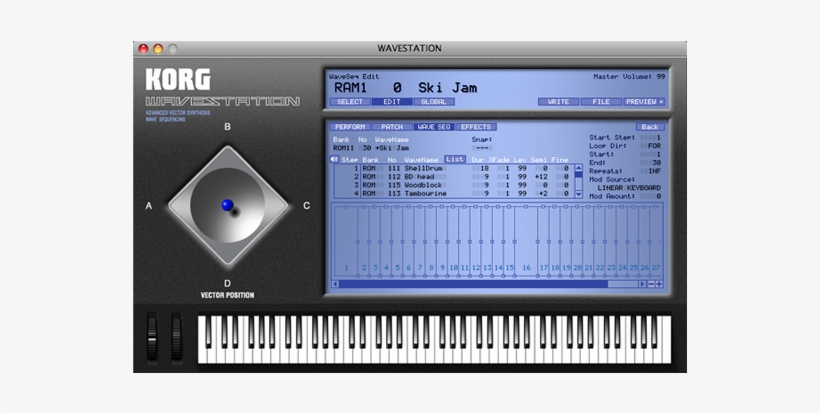The image size is (820, 413).
Task: Click the GLOBAL mode tab
Action: coord(434,102)
